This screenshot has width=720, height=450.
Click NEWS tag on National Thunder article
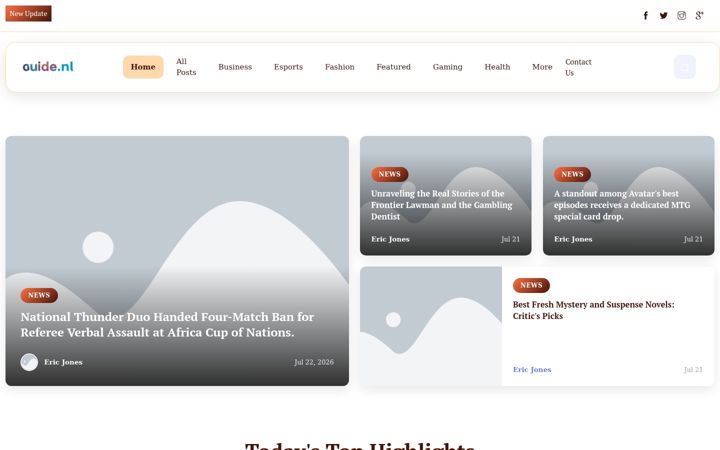click(x=39, y=295)
